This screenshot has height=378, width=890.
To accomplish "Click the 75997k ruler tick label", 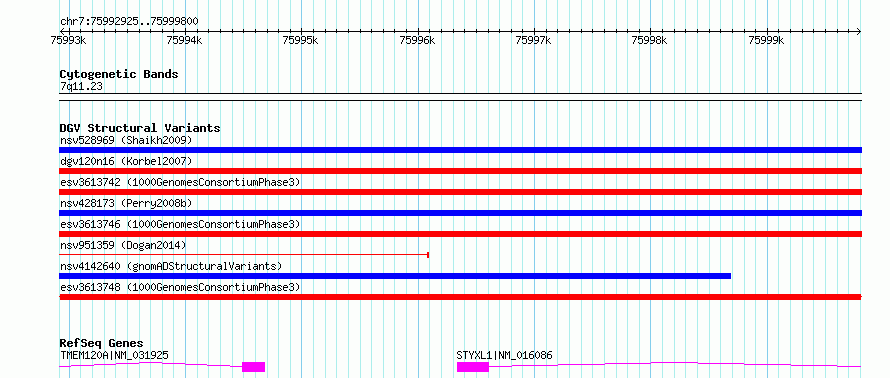I will pyautogui.click(x=534, y=40).
